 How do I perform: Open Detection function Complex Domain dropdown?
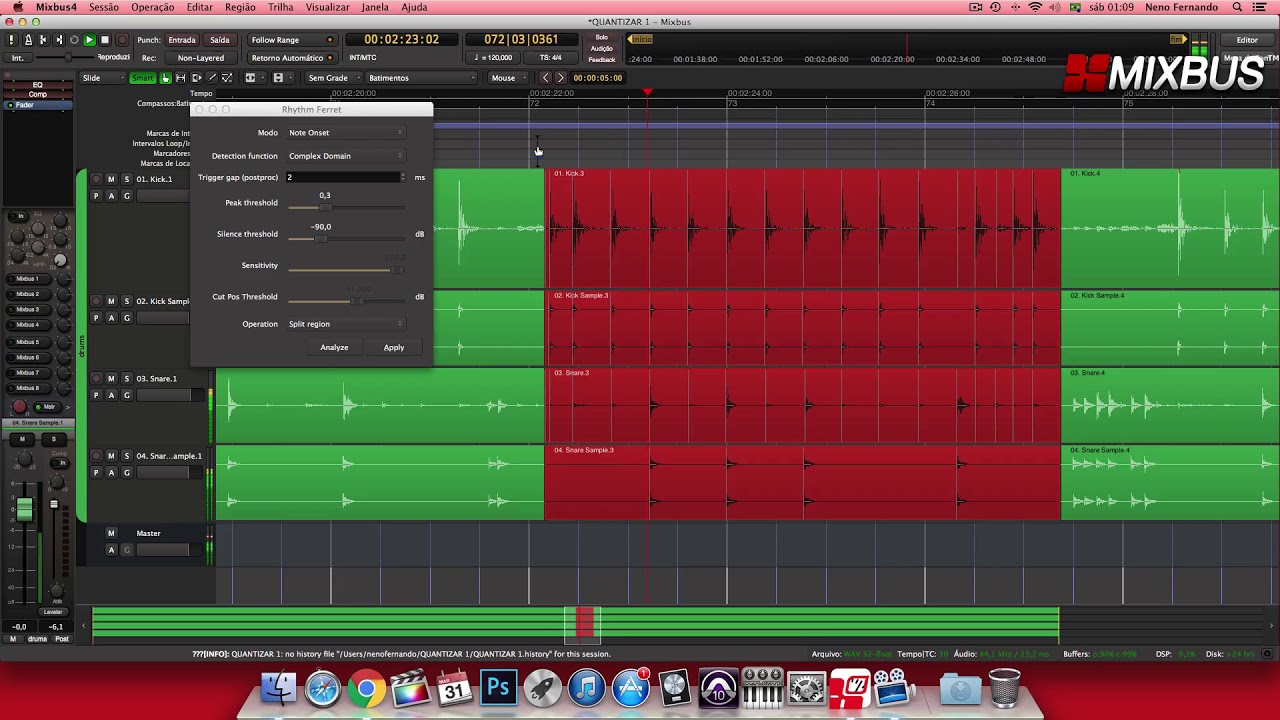tap(345, 155)
